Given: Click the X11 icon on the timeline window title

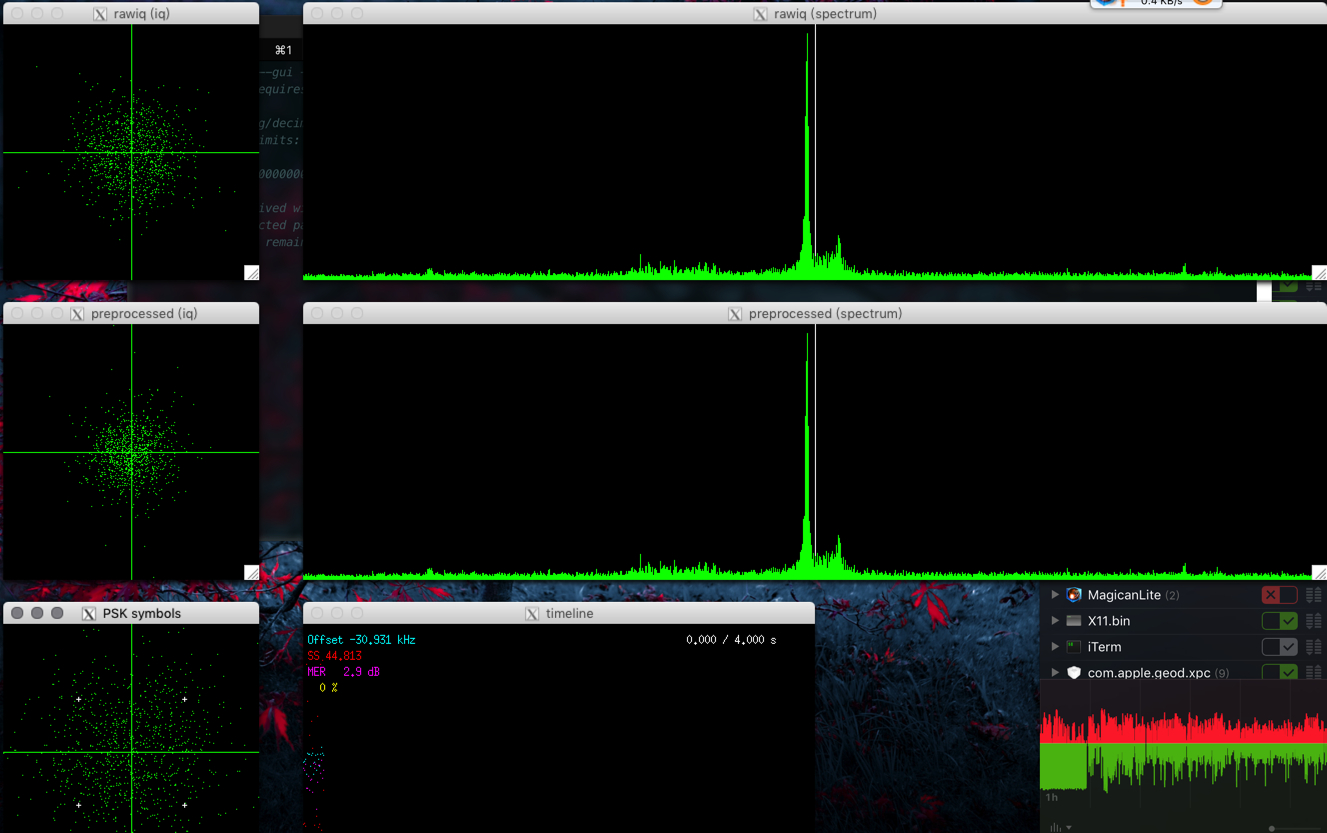Looking at the screenshot, I should 531,613.
